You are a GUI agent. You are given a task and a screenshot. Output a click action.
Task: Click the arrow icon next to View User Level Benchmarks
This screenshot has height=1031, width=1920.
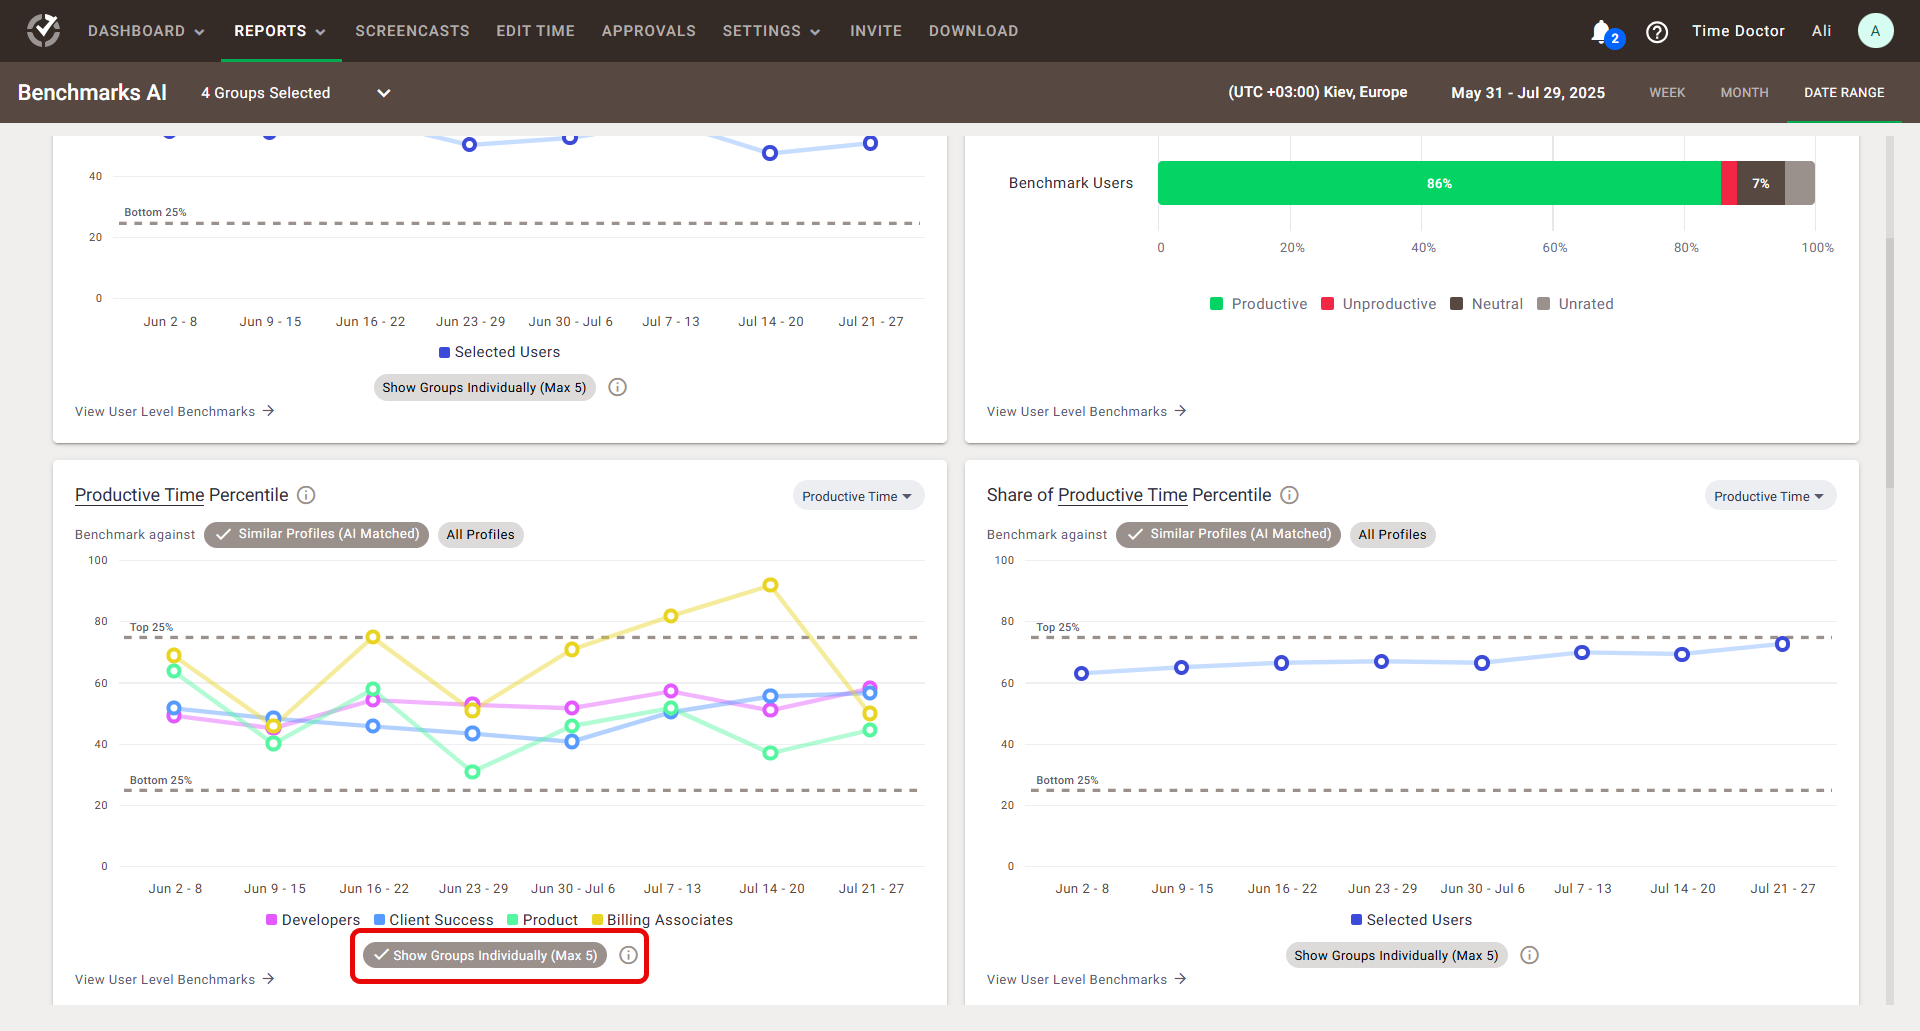point(269,979)
